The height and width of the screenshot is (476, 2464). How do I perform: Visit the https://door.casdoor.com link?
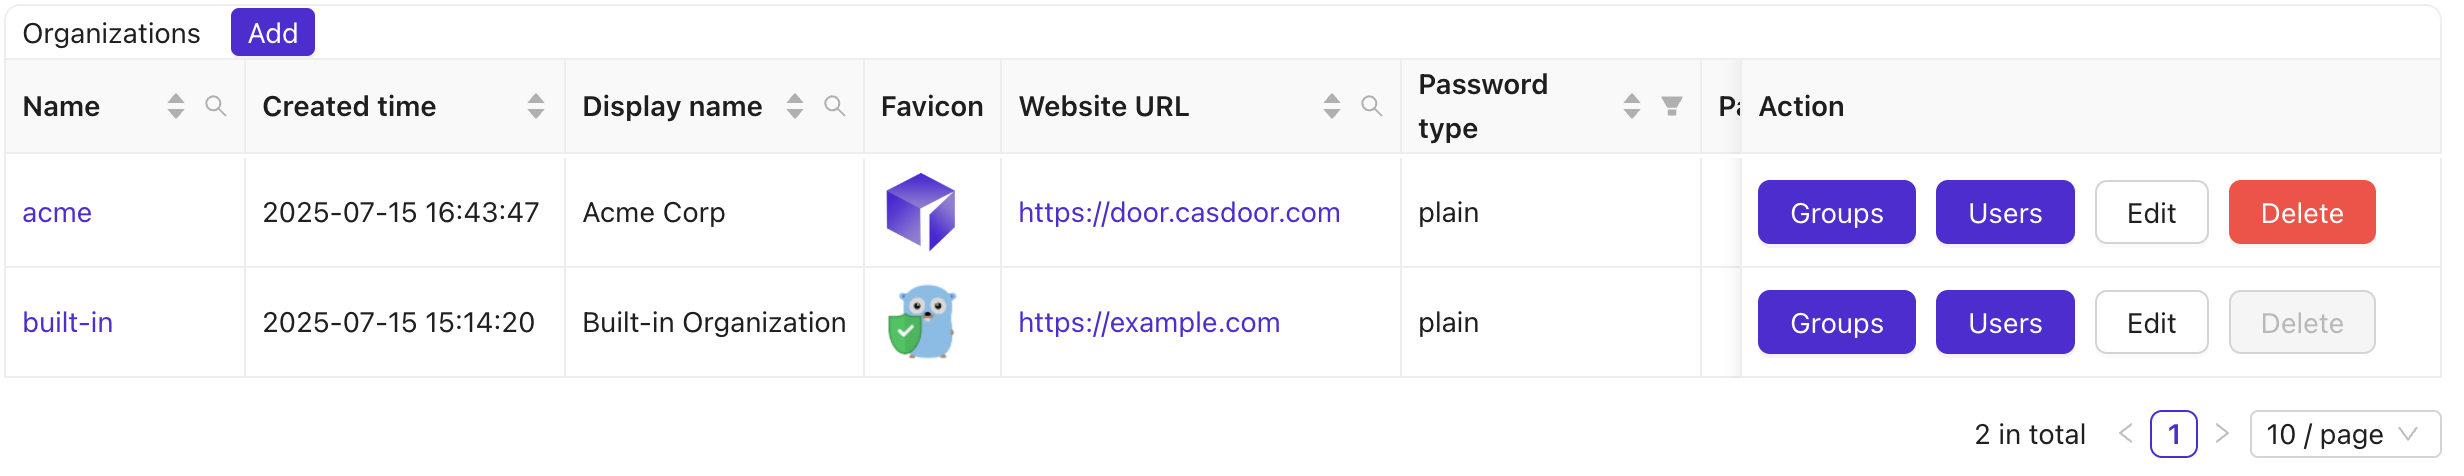(1179, 212)
